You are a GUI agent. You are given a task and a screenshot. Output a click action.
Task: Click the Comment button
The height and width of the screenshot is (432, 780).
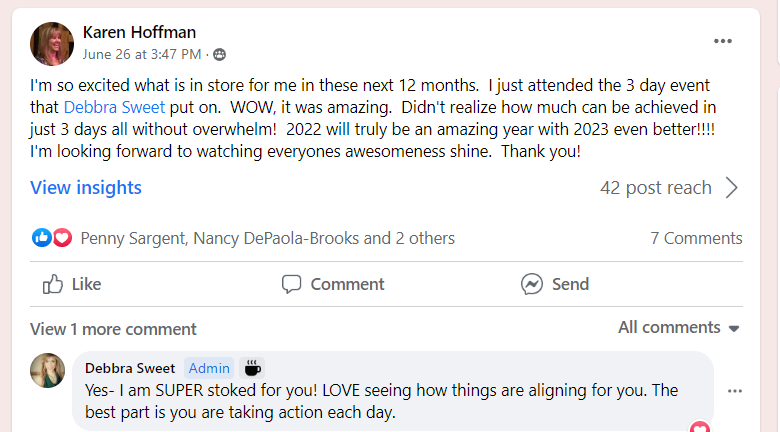[333, 284]
